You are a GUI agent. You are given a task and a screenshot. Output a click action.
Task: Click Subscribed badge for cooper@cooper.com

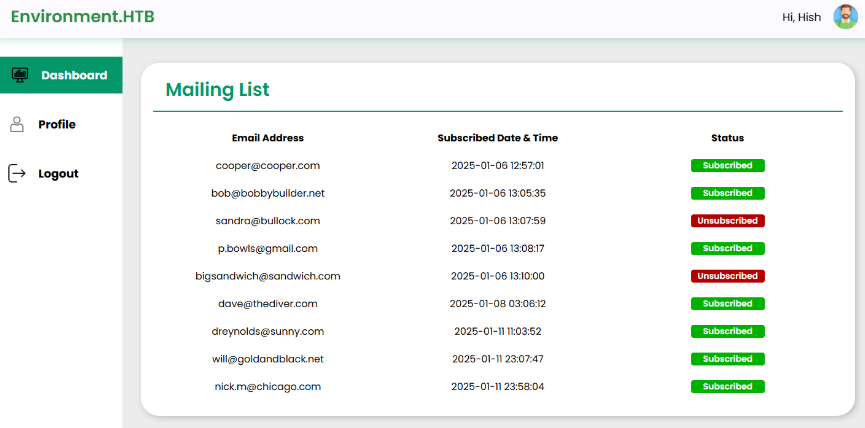pyautogui.click(x=727, y=165)
